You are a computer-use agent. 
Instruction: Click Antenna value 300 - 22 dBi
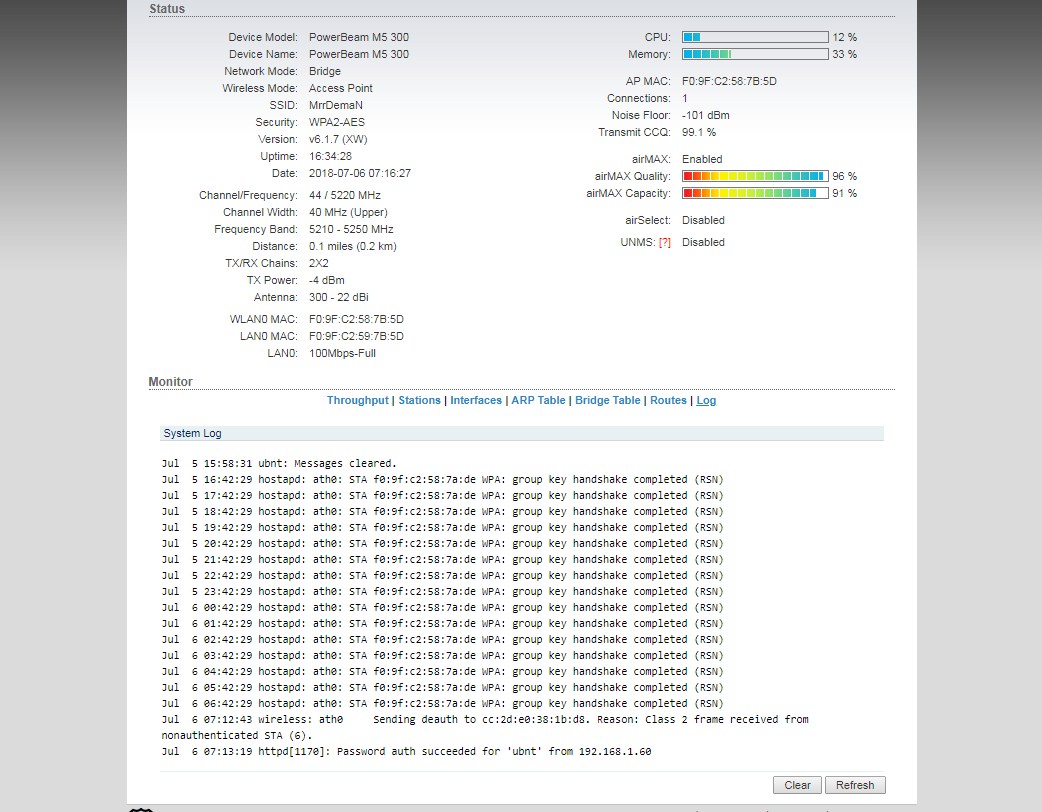click(x=338, y=297)
